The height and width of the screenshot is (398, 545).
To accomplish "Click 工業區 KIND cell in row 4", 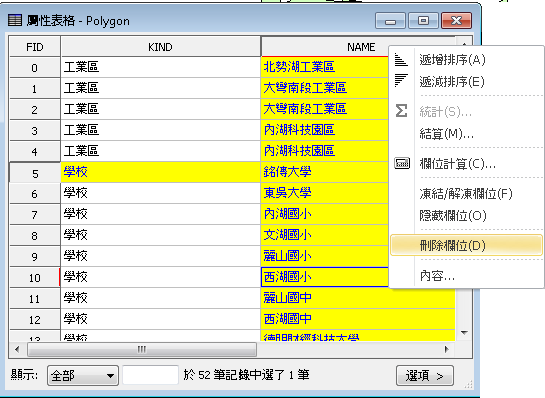I will (160, 151).
